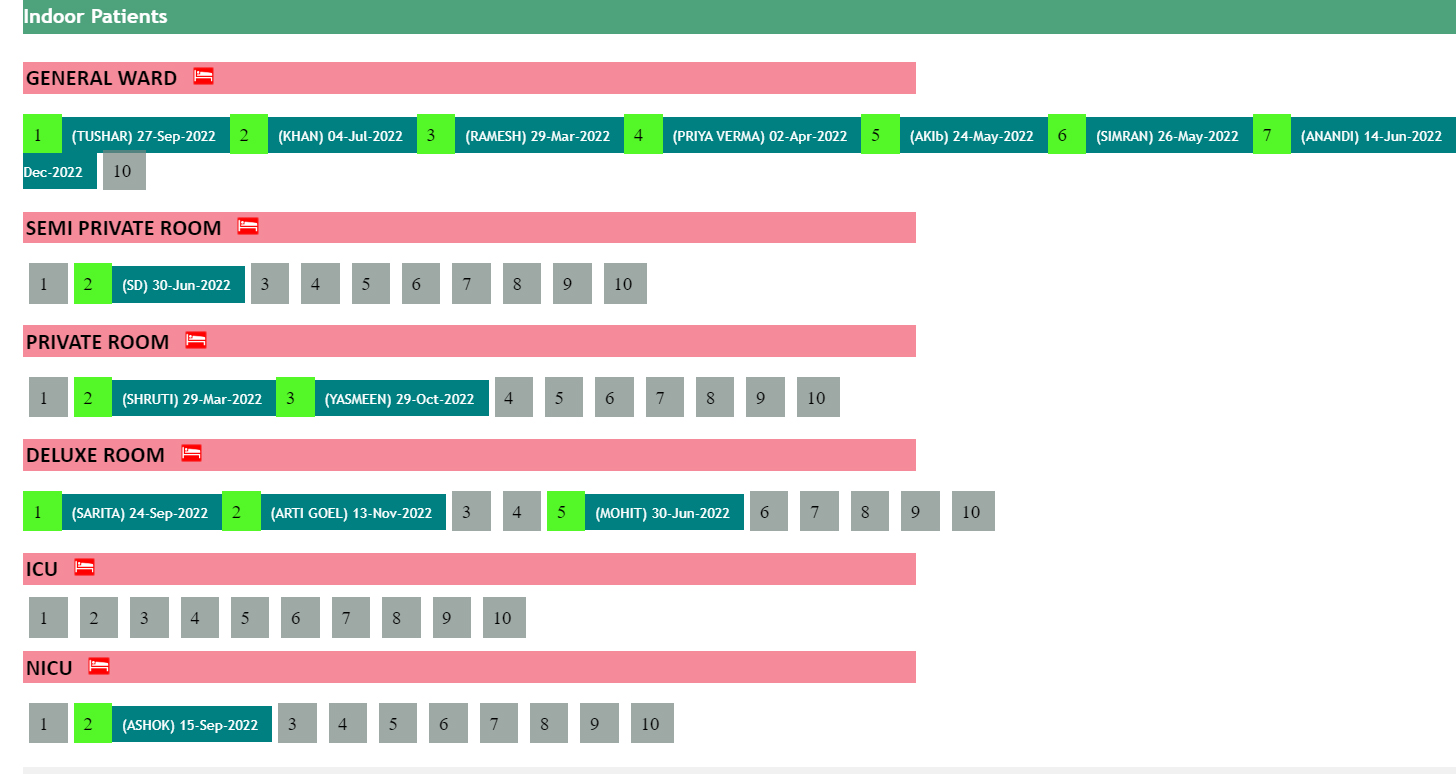Select empty bed 1 in Private Room
This screenshot has height=774, width=1456.
(48, 397)
